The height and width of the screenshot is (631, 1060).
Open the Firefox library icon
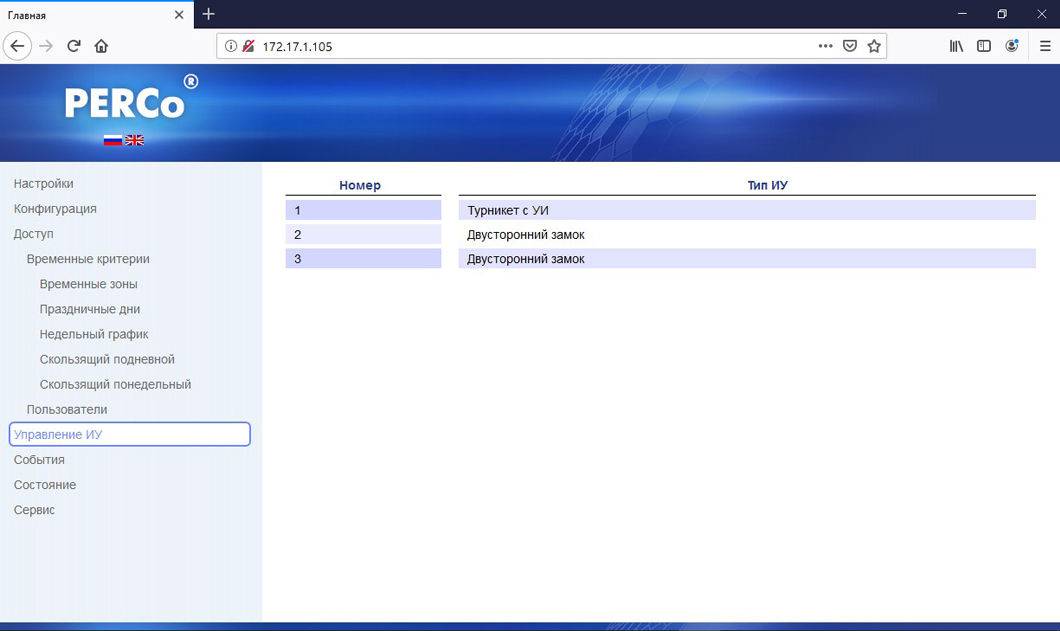(956, 46)
